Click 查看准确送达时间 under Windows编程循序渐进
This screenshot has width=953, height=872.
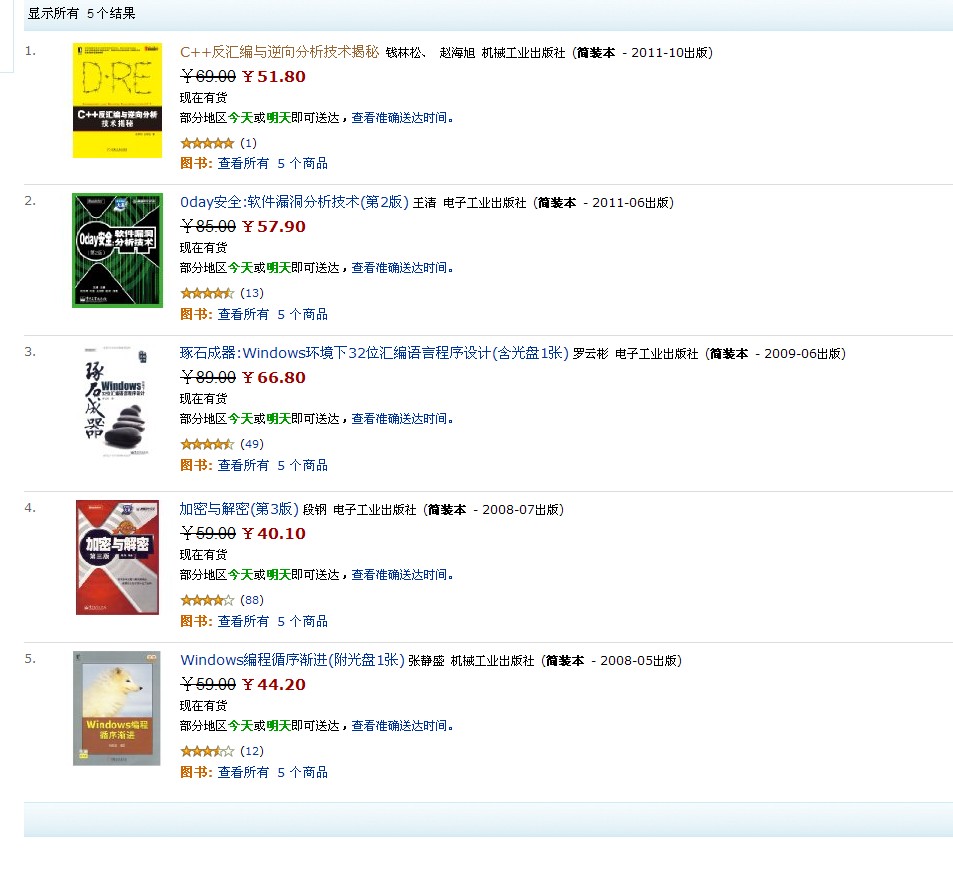pos(399,726)
